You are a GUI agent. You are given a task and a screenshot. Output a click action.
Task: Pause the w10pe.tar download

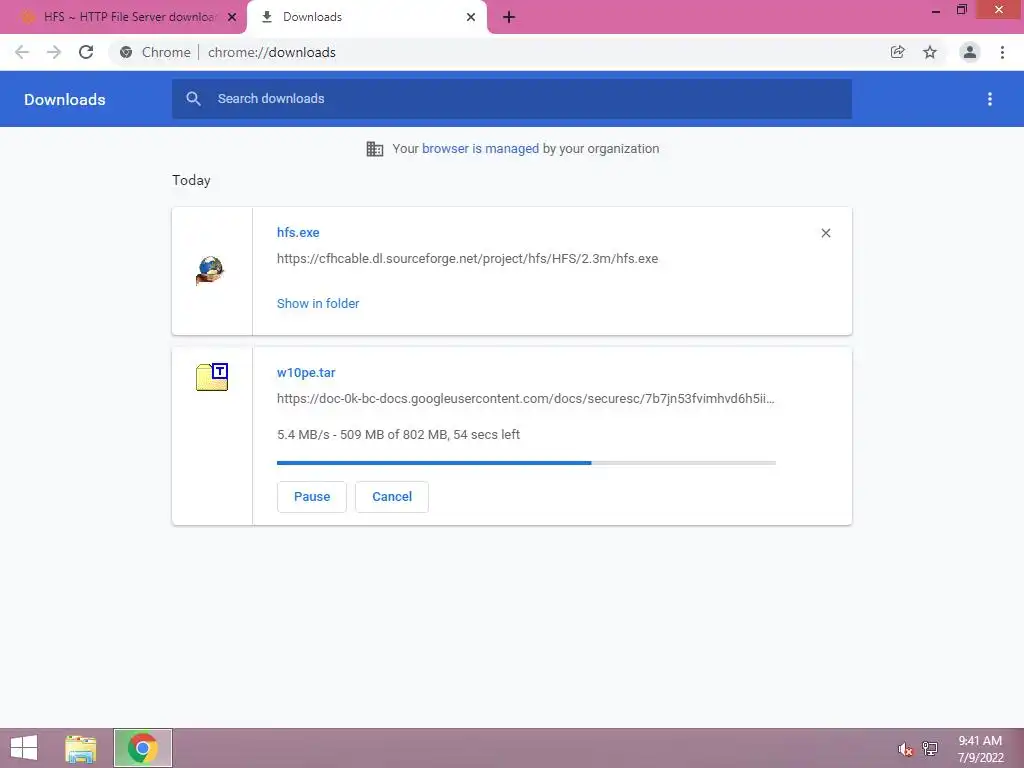click(312, 497)
